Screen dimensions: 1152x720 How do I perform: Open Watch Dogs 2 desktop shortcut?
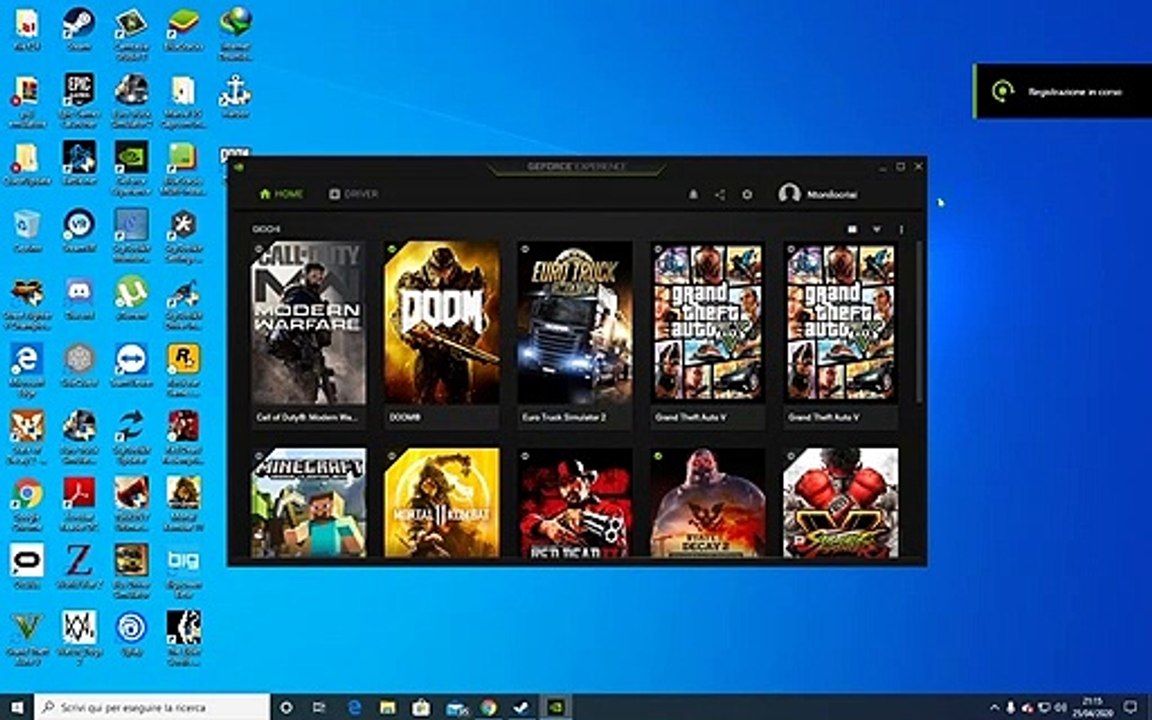pos(79,638)
